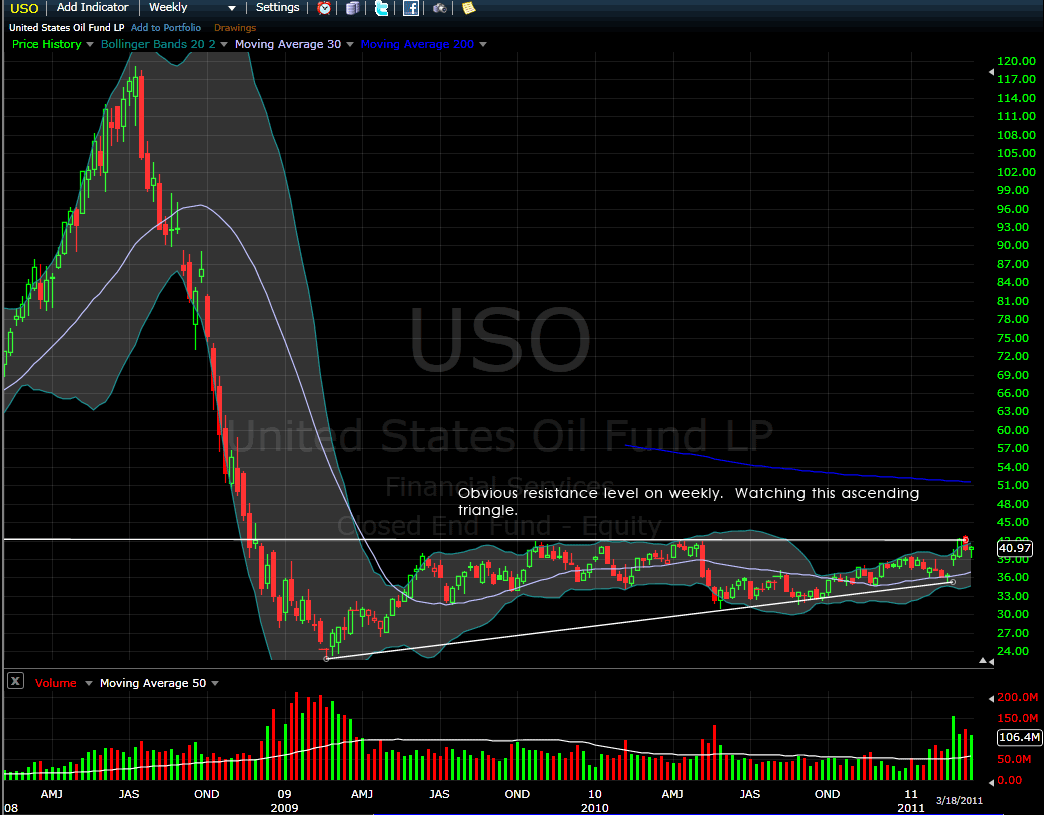The height and width of the screenshot is (815, 1044).
Task: Expand the Price History options arrow
Action: [x=90, y=44]
